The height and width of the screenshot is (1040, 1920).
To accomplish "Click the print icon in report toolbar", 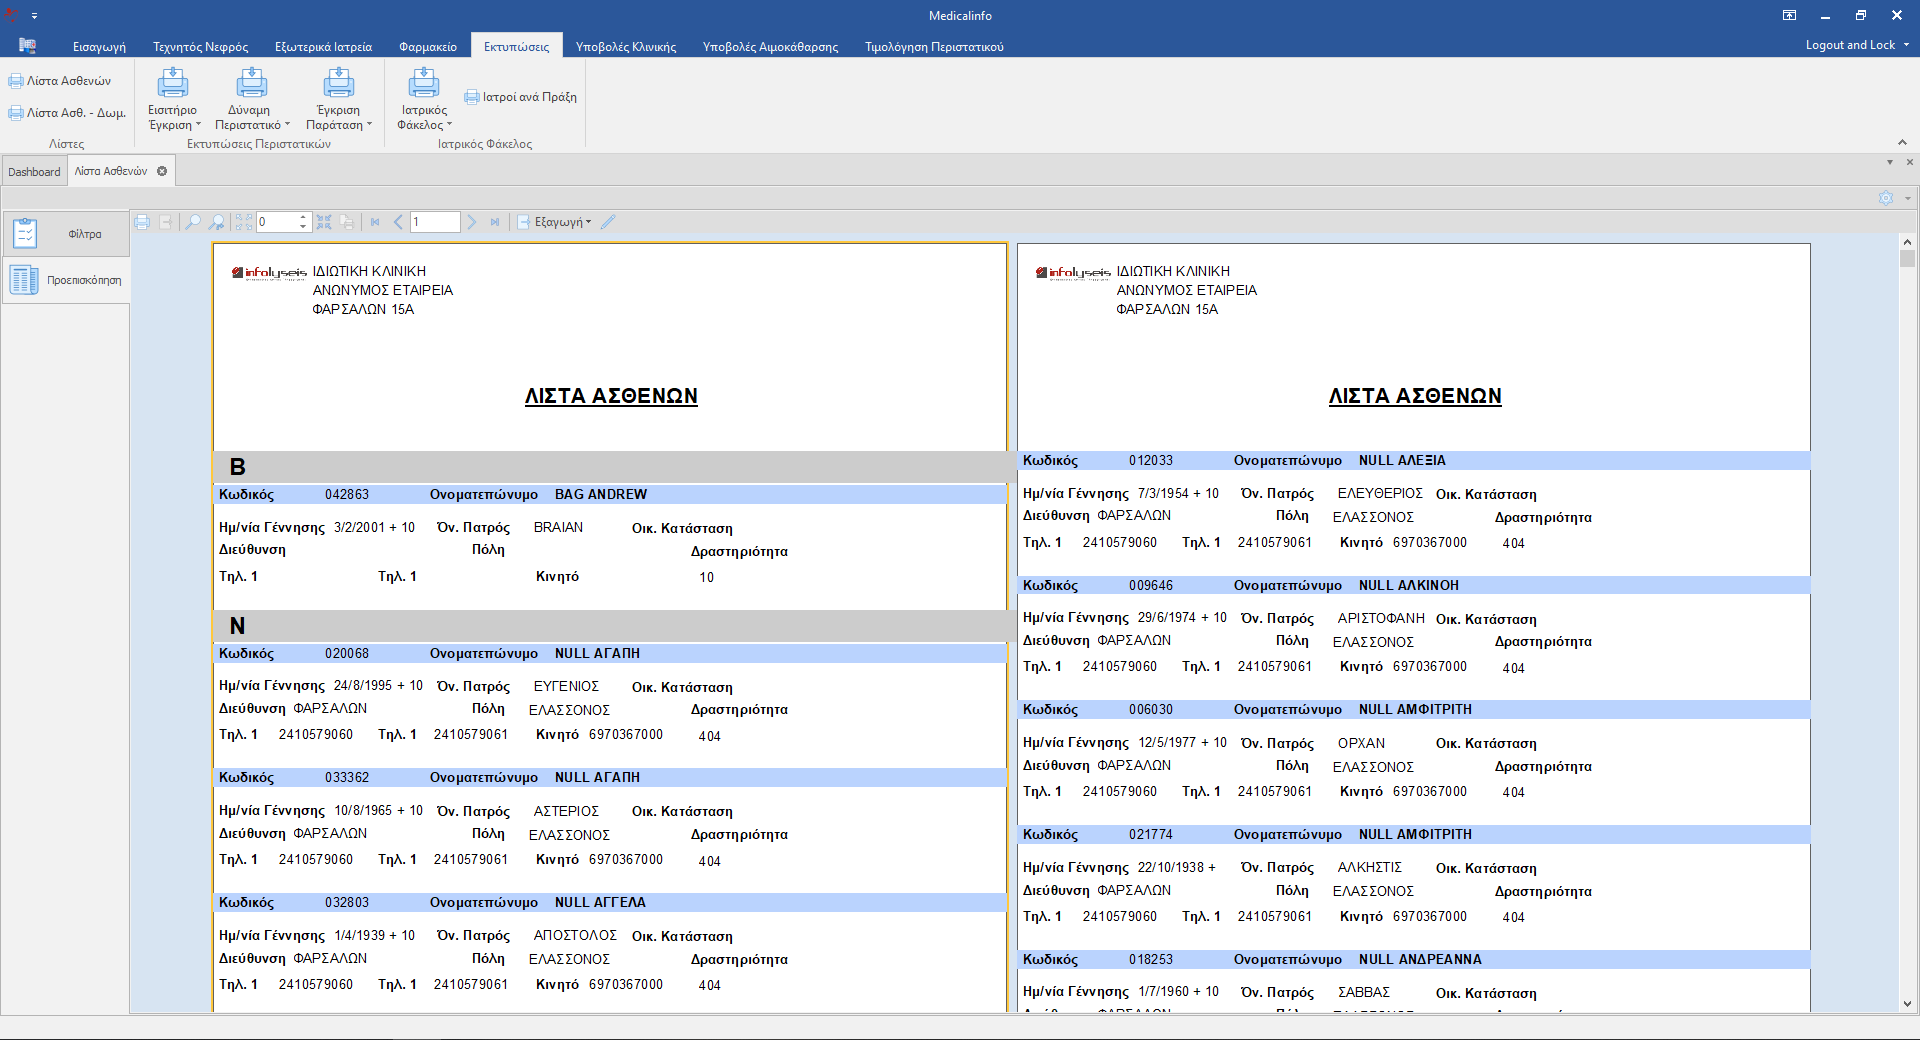I will tap(142, 222).
